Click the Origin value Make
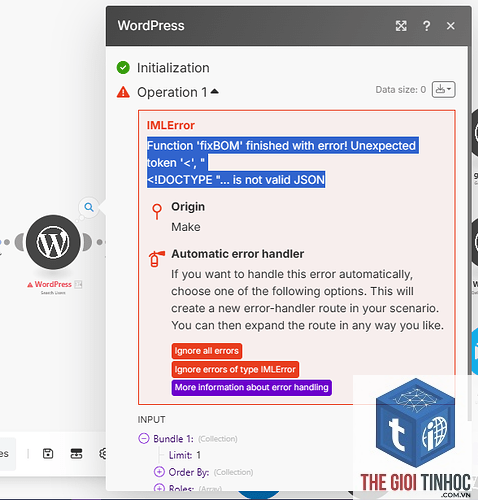The height and width of the screenshot is (500, 478). tap(186, 227)
